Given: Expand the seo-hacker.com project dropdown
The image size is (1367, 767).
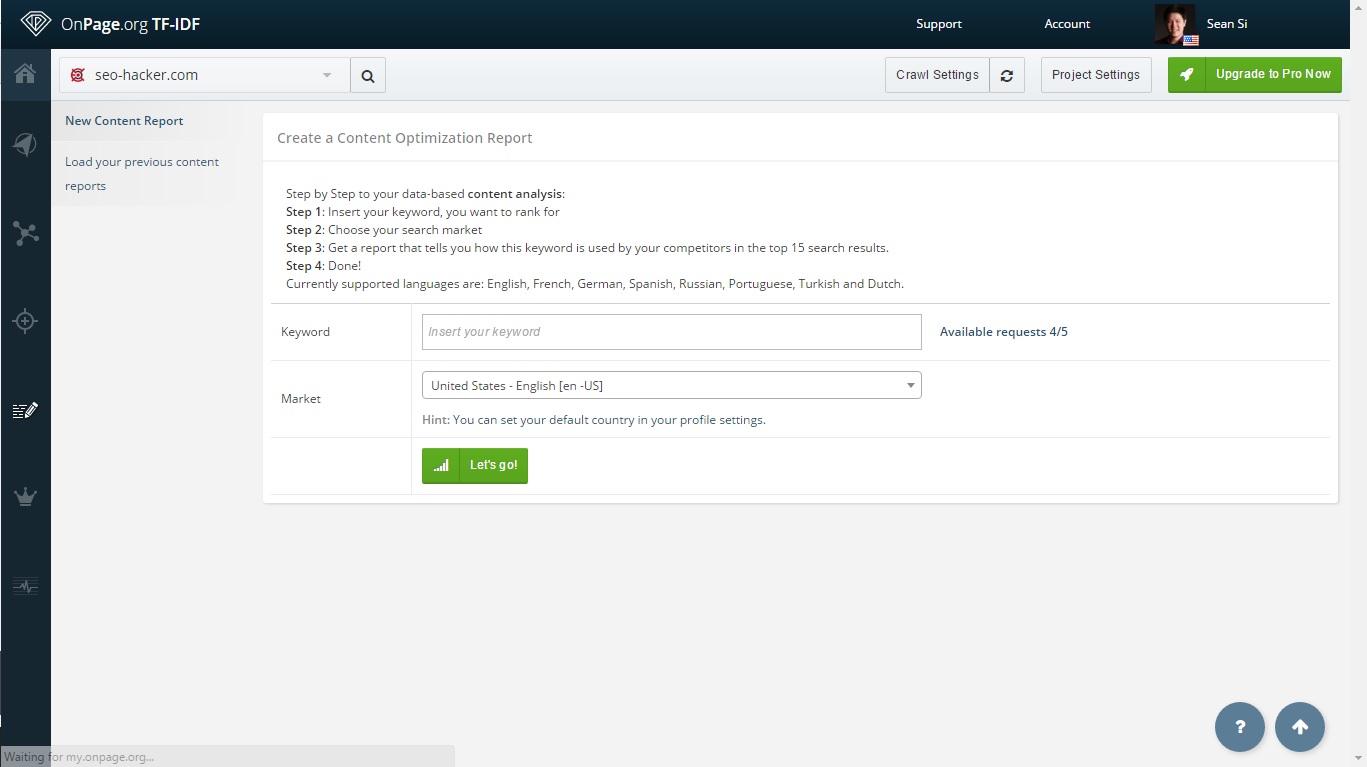Looking at the screenshot, I should (205, 75).
